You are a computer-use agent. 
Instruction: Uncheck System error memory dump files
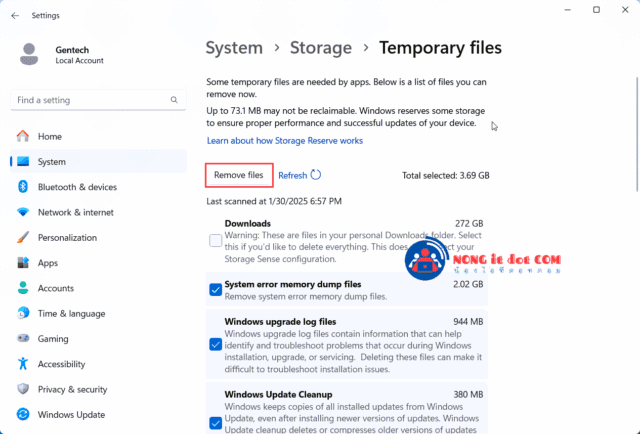(x=216, y=289)
